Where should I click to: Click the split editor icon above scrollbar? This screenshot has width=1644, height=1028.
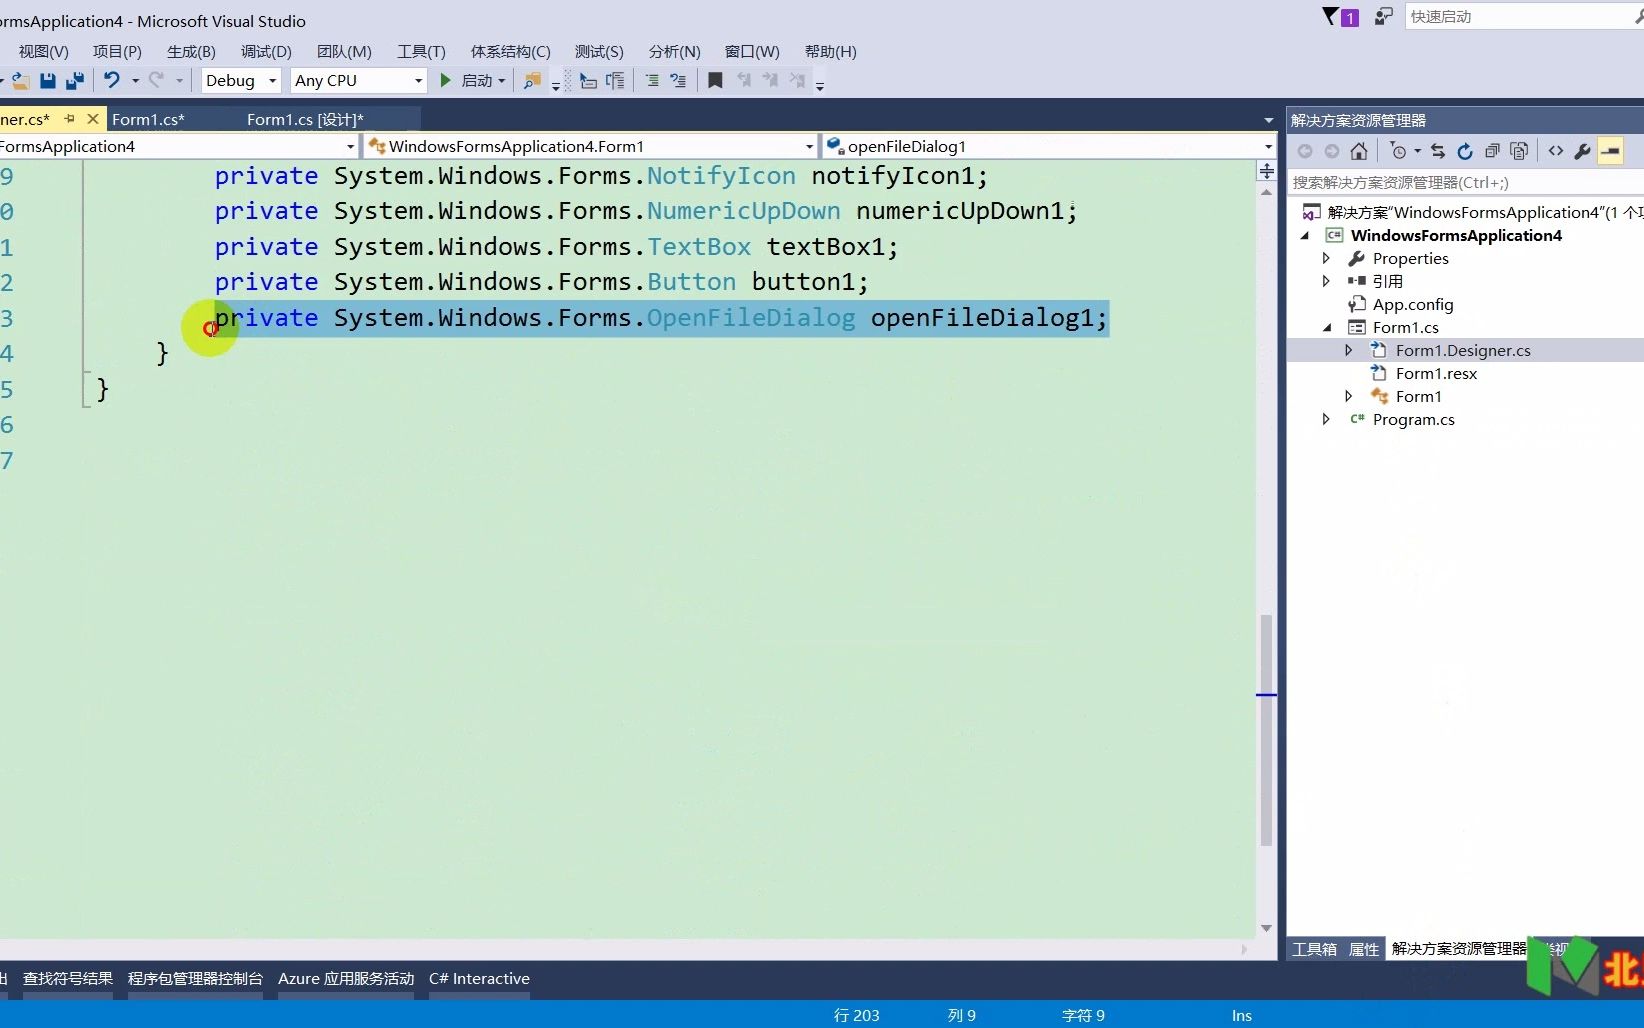[1266, 171]
